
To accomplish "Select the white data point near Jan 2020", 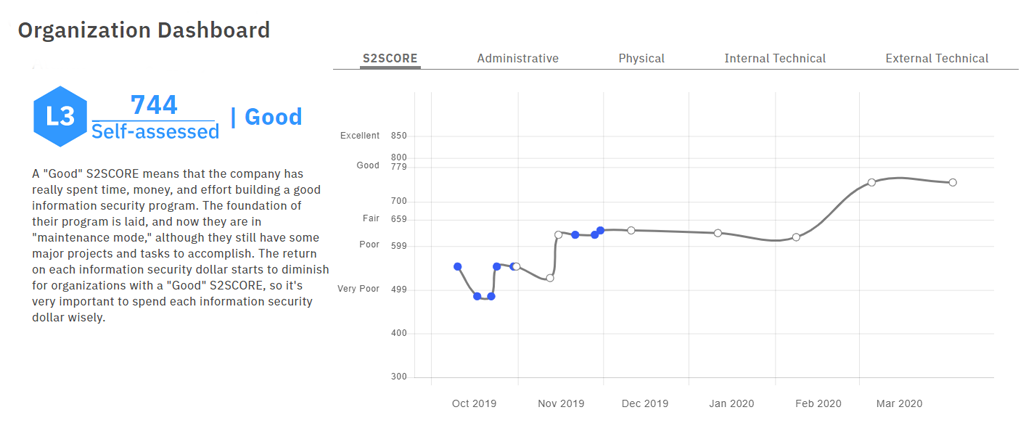I will pyautogui.click(x=718, y=233).
